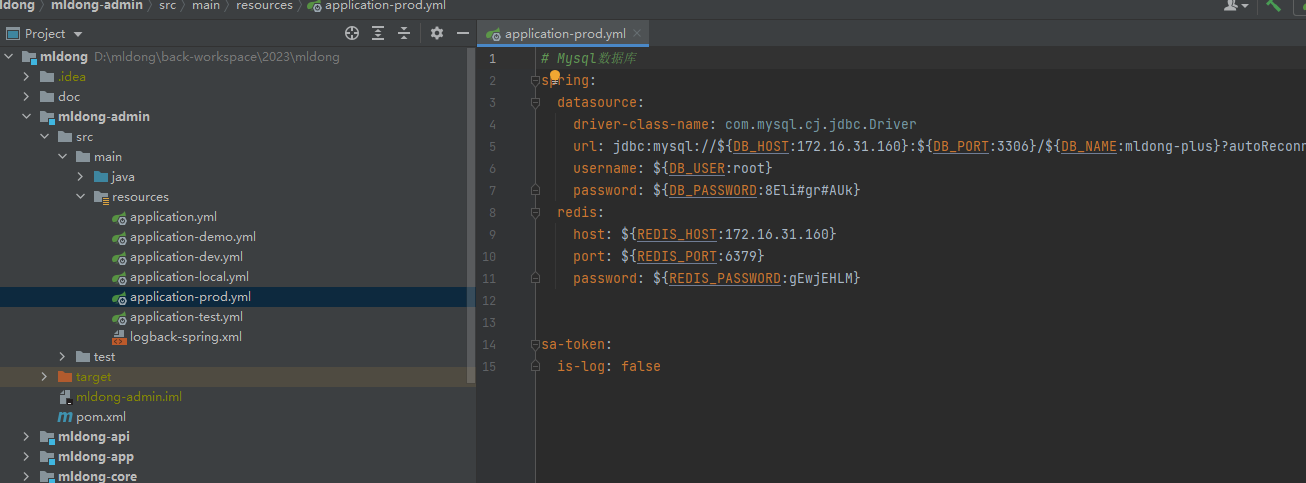Click the is-log false value
Image resolution: width=1306 pixels, height=483 pixels.
click(640, 367)
